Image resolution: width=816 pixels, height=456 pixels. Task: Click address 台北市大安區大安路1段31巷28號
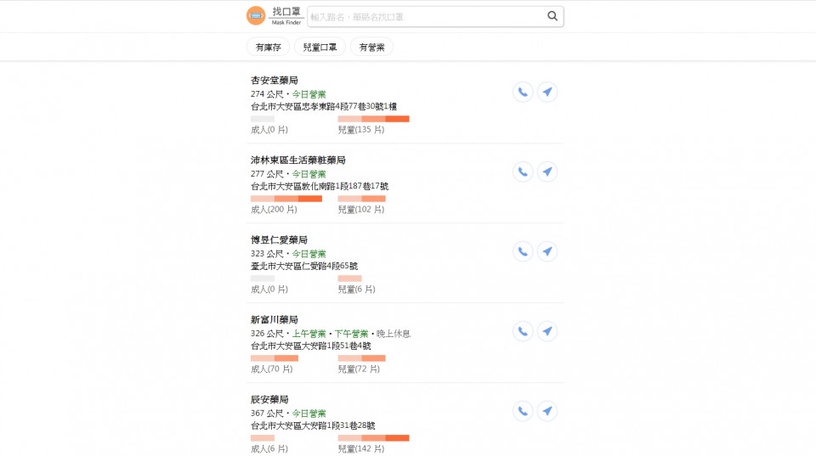click(x=313, y=425)
